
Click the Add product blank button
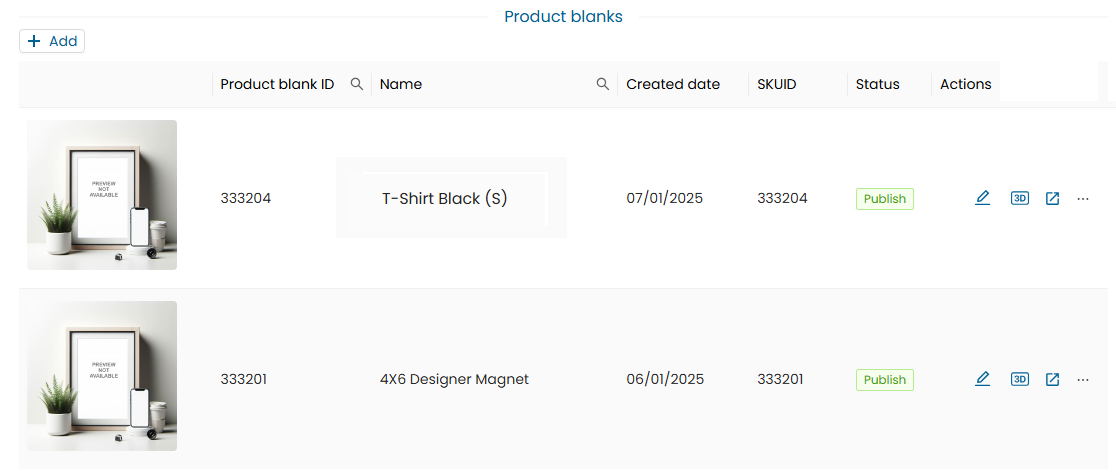click(52, 41)
